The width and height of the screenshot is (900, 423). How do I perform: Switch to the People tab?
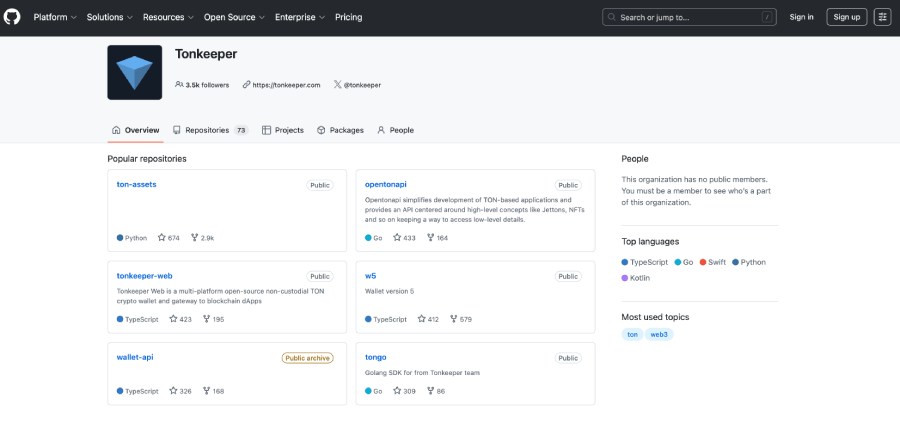[x=395, y=130]
